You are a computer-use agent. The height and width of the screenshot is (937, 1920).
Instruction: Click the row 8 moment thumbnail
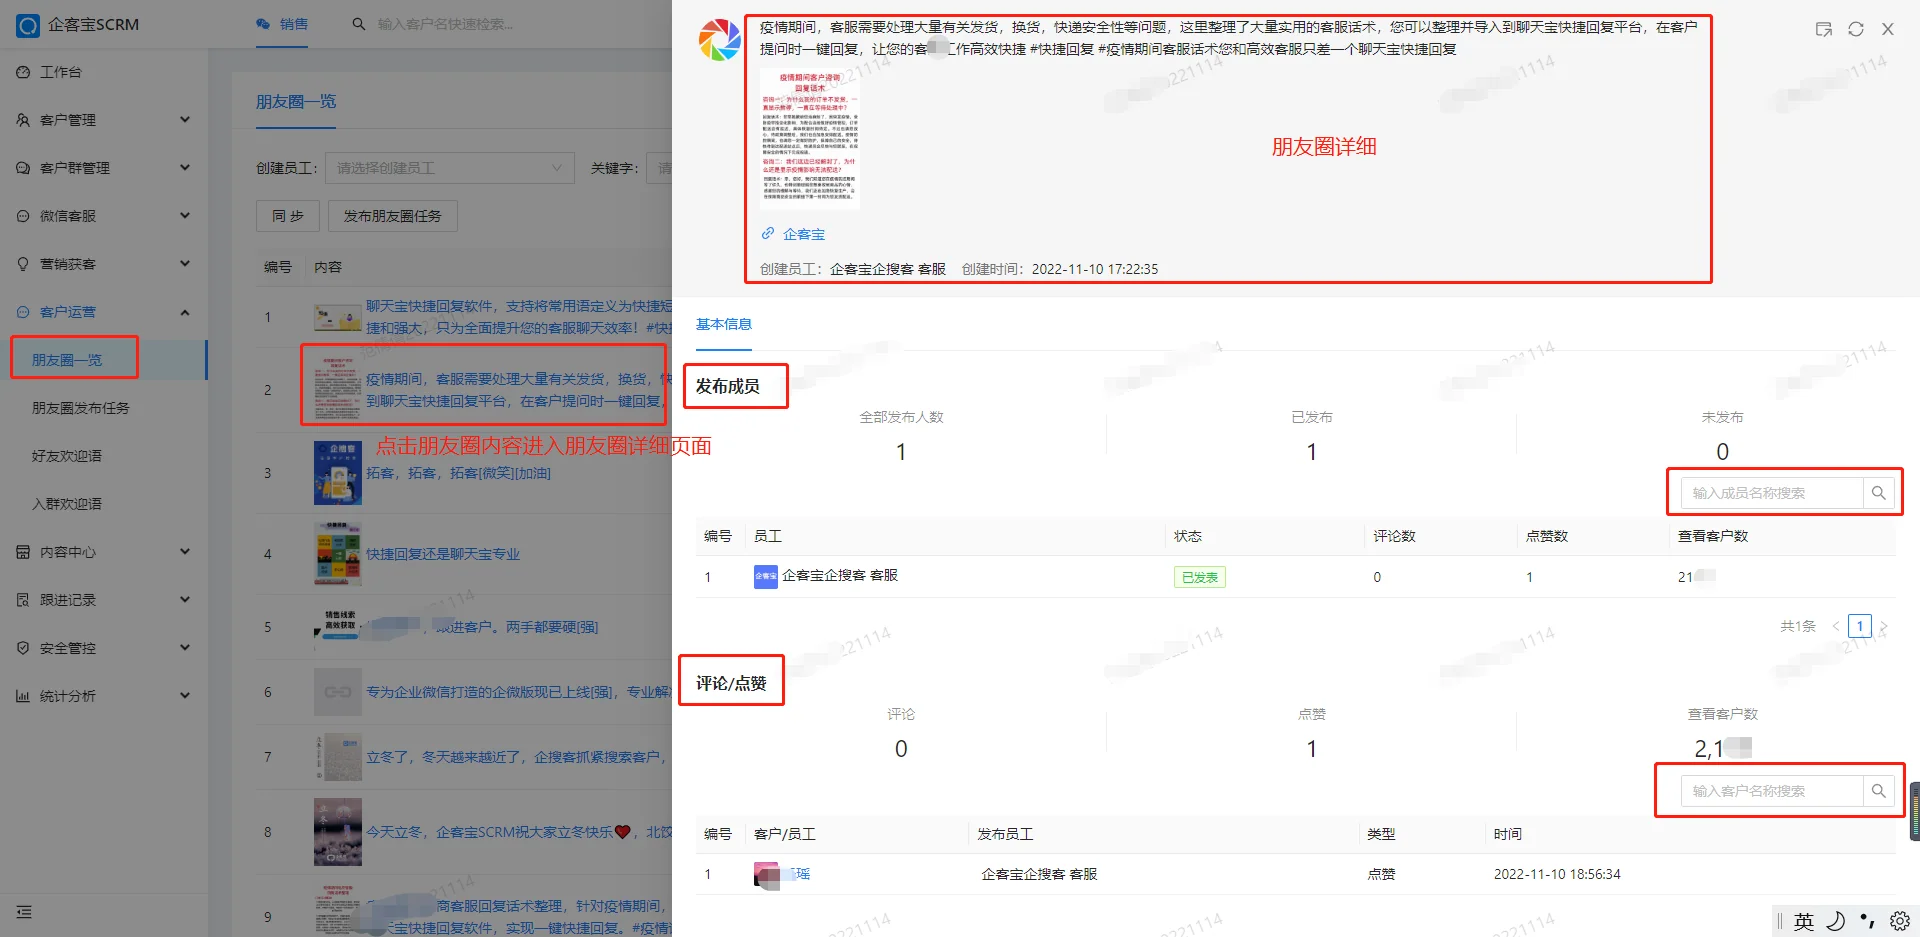point(338,832)
